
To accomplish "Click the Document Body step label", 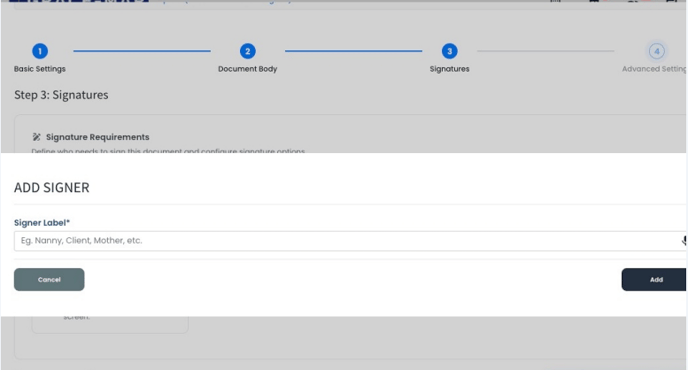I will [247, 69].
